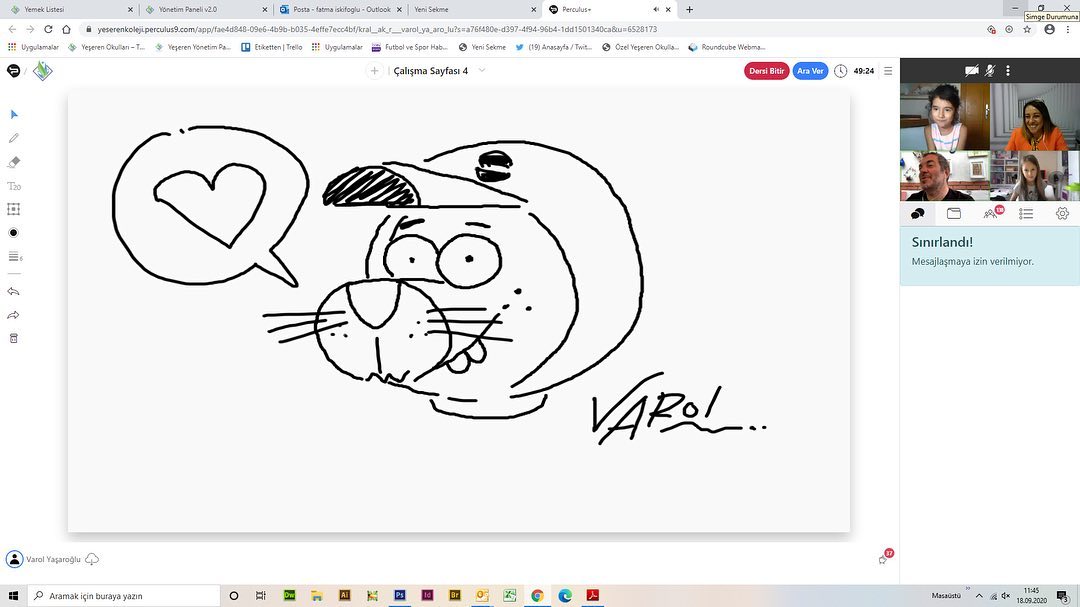Screen dimensions: 1080x607
Task: Clear whiteboard with trash icon
Action: 14,338
